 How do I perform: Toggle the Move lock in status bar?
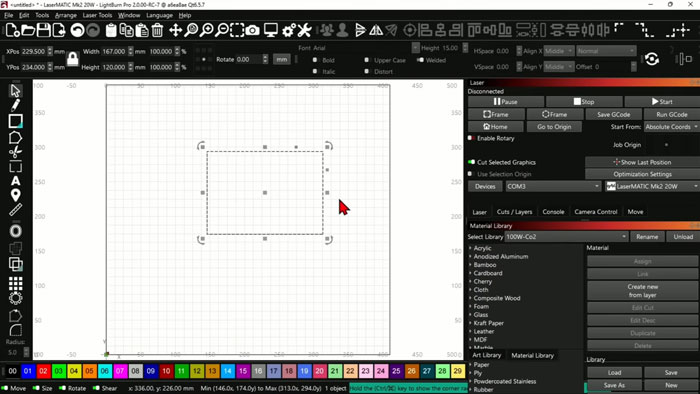pyautogui.click(x=4, y=388)
